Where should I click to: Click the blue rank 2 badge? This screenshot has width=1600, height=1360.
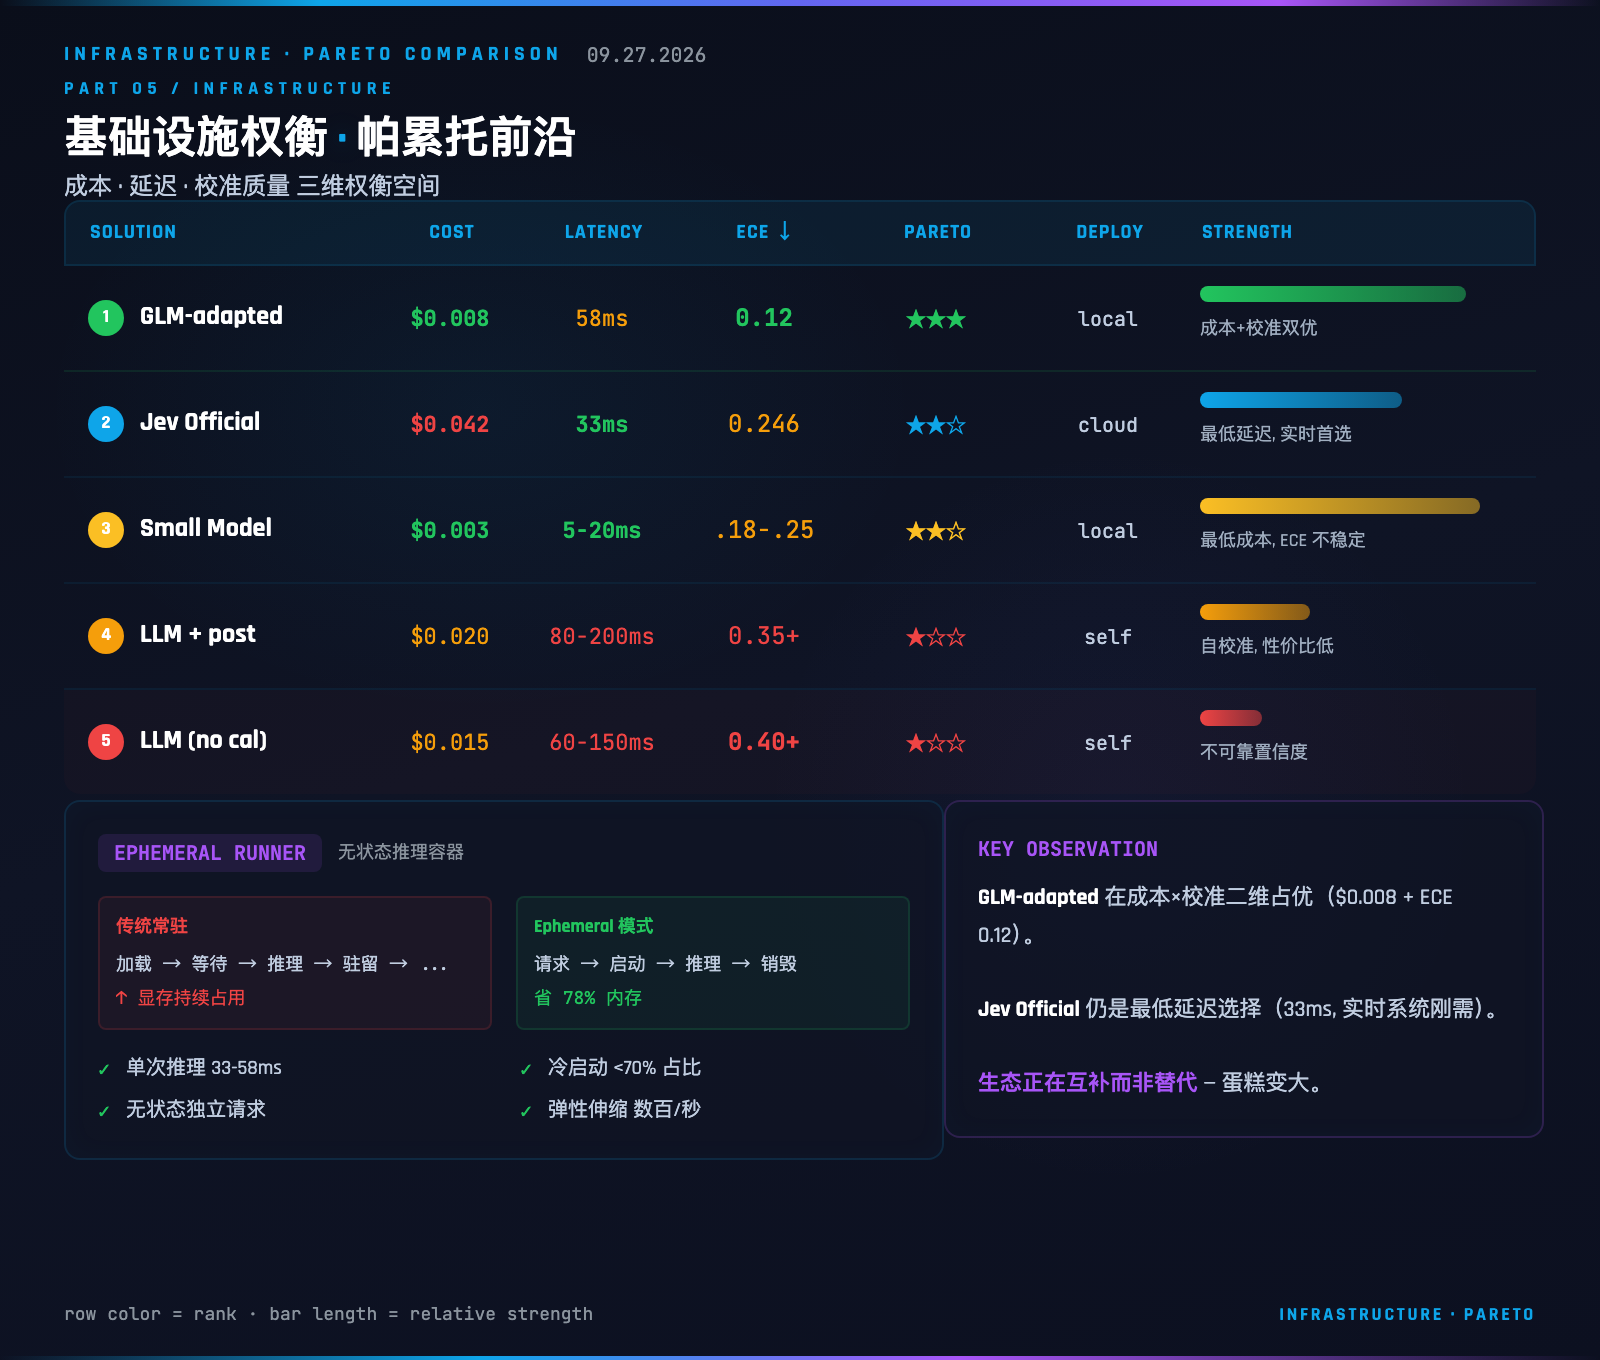click(106, 423)
